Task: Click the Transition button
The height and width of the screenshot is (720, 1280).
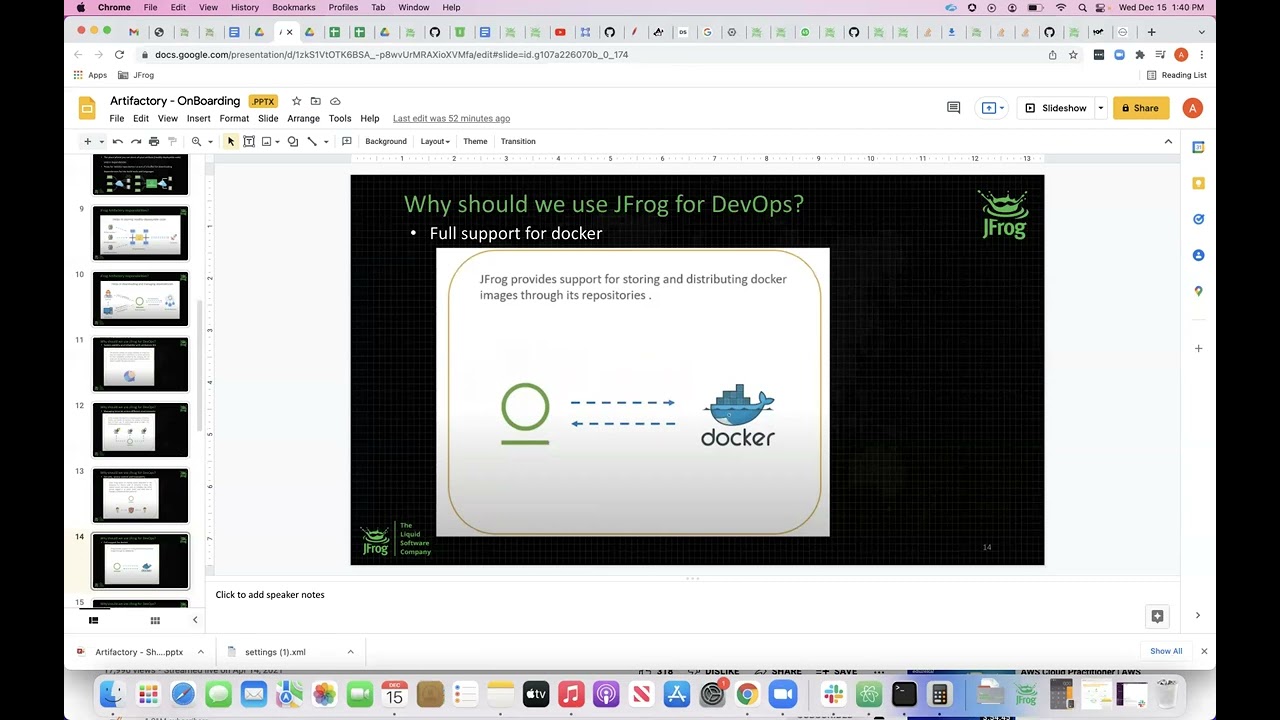Action: tap(518, 141)
